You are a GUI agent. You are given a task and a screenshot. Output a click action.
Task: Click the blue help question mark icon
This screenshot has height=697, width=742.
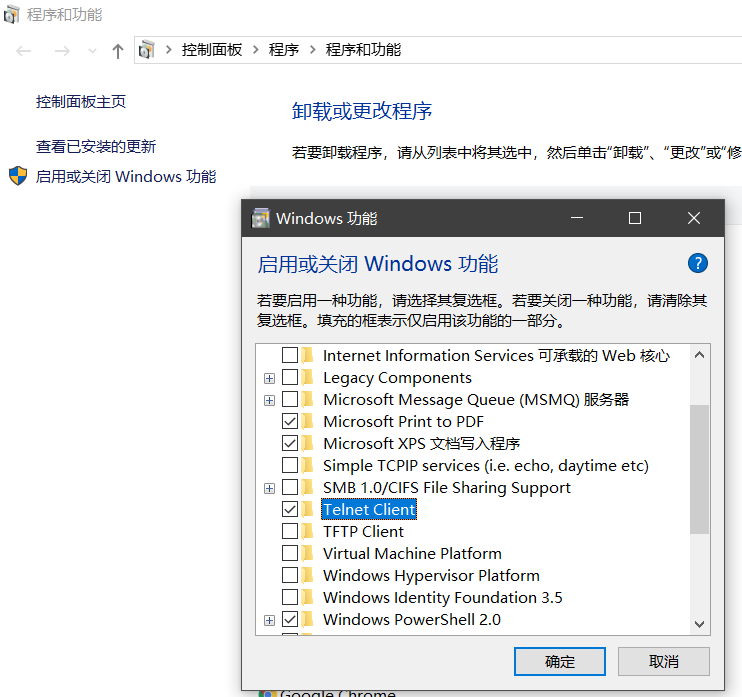[698, 264]
